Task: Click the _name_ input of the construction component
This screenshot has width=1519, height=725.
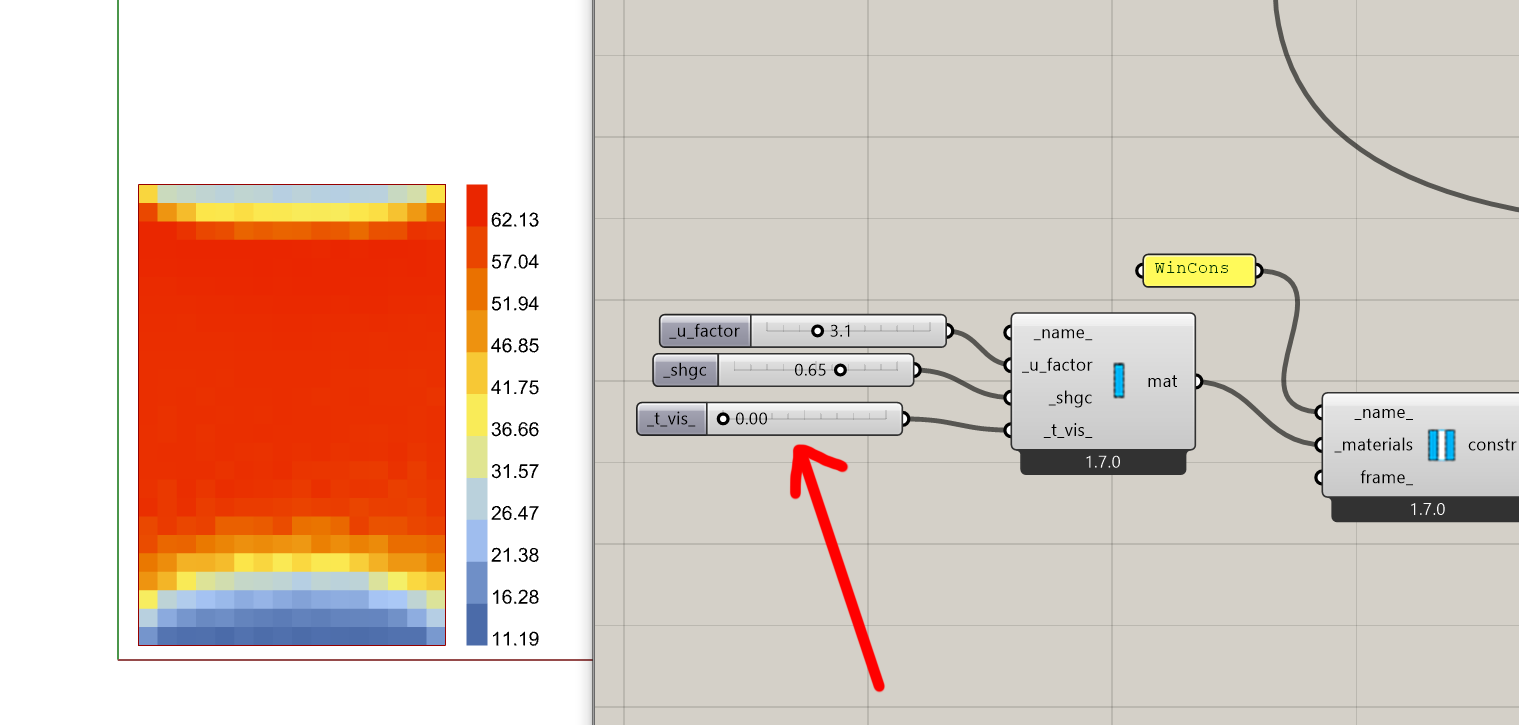Action: click(1383, 412)
